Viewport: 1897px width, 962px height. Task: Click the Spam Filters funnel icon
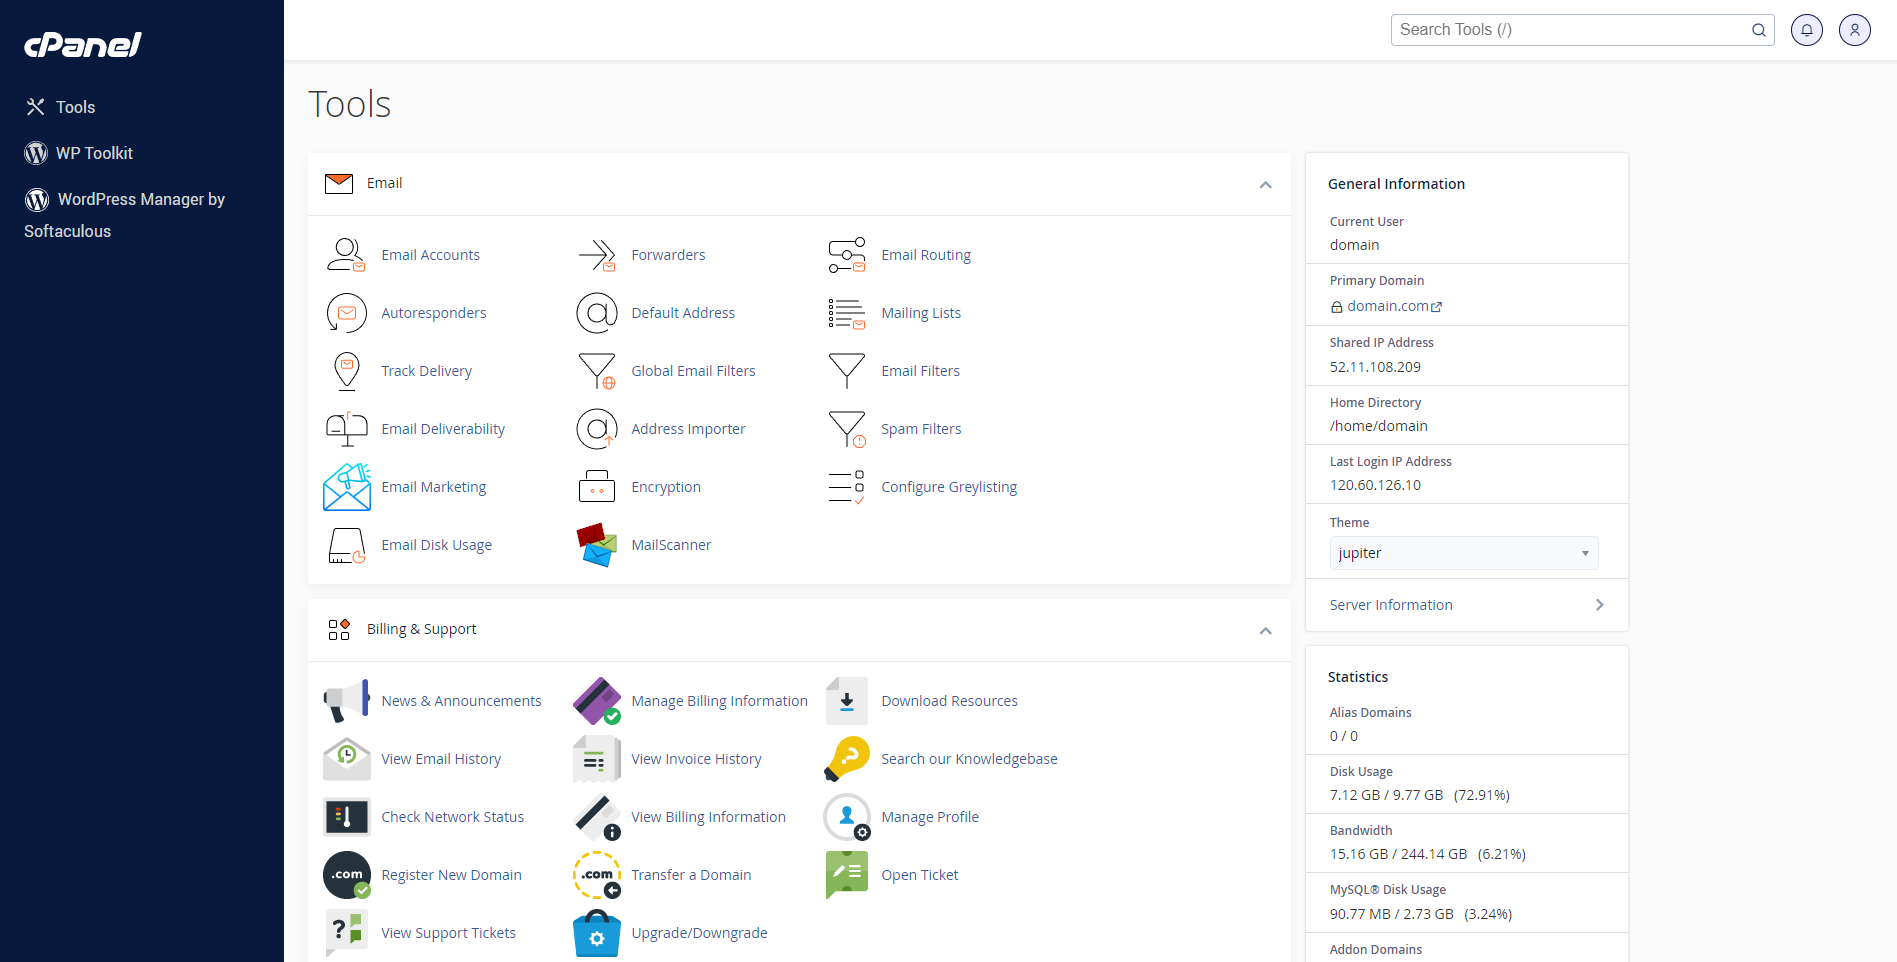point(846,429)
